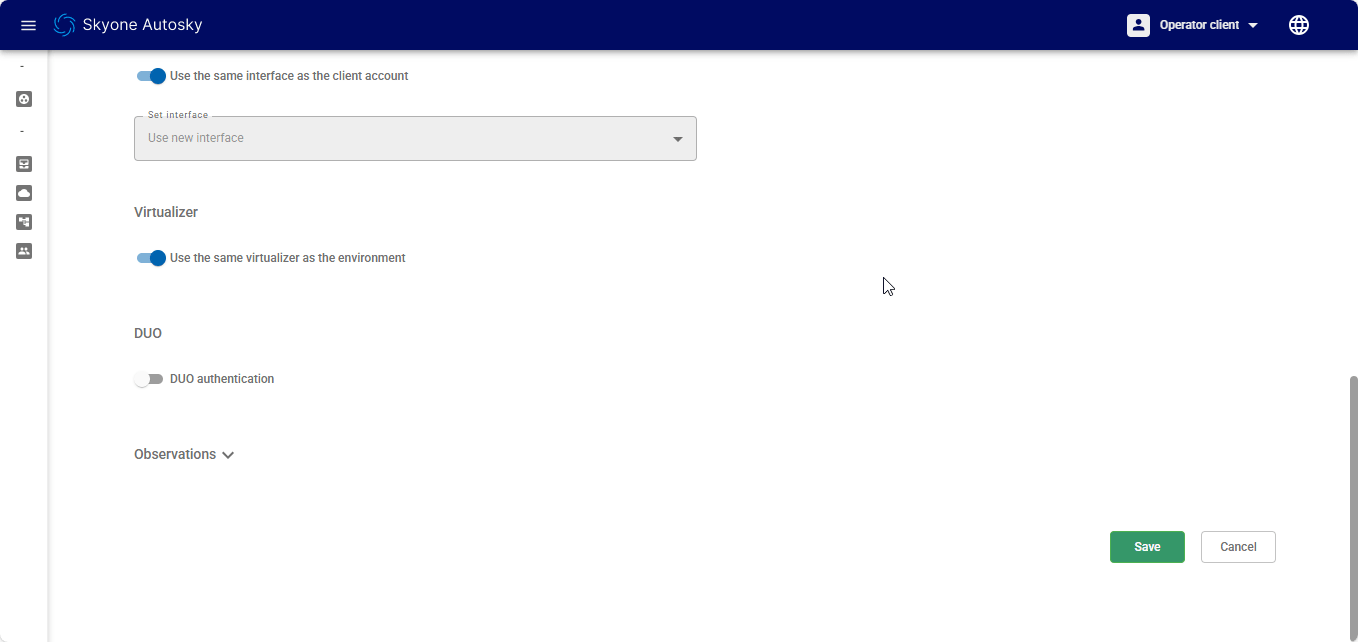This screenshot has height=642, width=1358.
Task: Click the Cancel button
Action: pos(1237,547)
